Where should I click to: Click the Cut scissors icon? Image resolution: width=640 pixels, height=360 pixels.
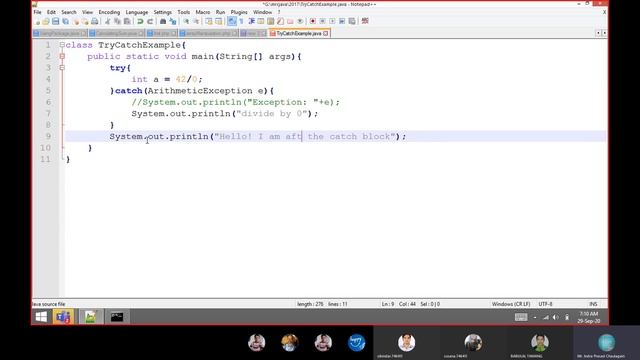click(x=107, y=21)
